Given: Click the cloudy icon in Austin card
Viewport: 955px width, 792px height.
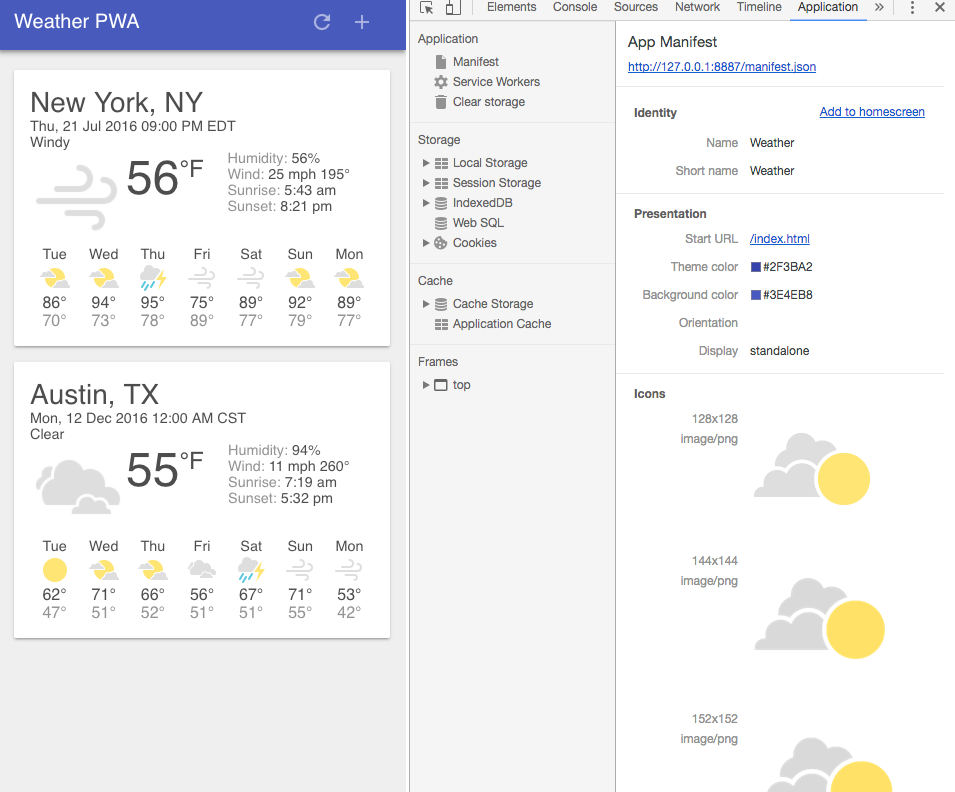Looking at the screenshot, I should tap(77, 487).
